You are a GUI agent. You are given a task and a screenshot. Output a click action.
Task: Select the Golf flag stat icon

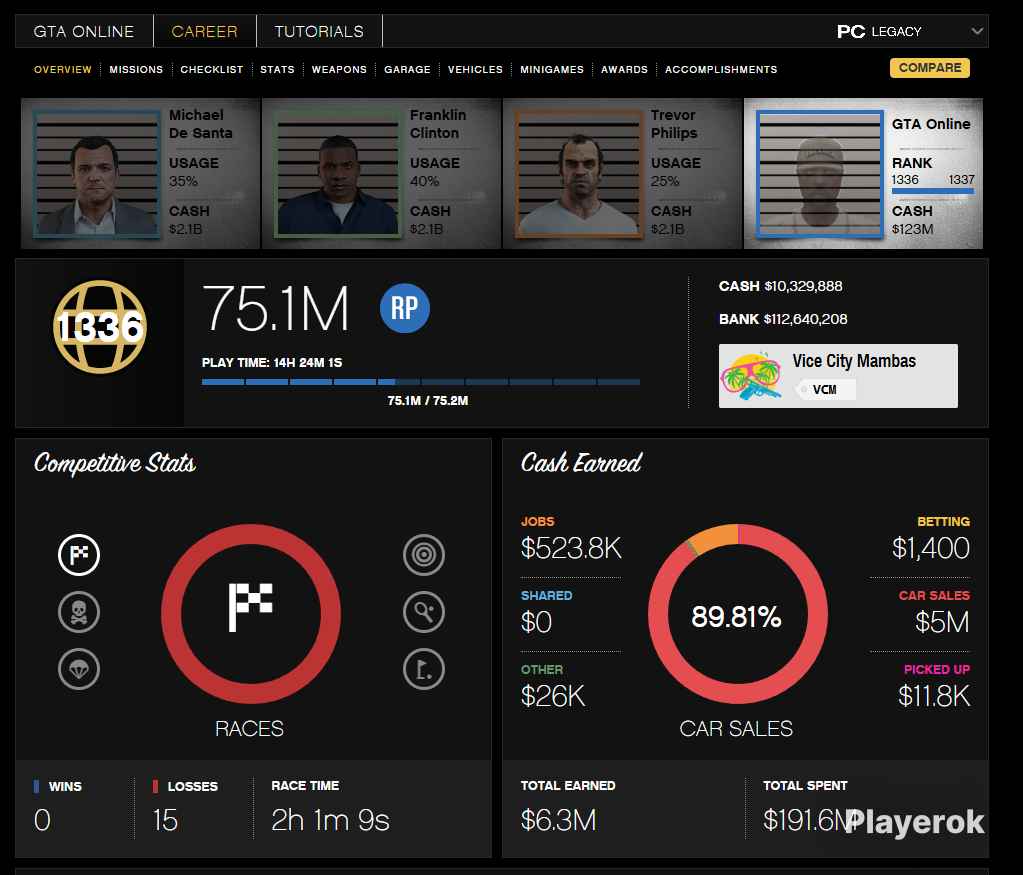pos(424,669)
